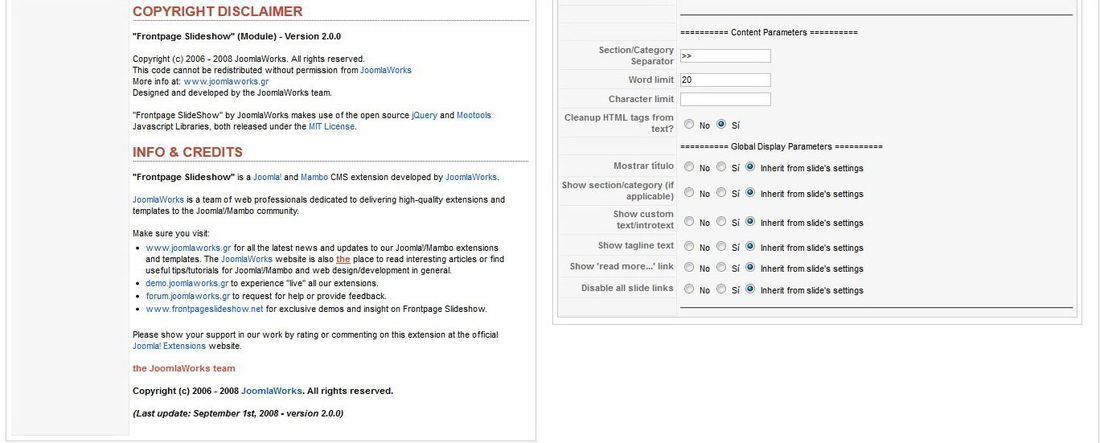Edit the Word limit field
The image size is (1100, 443).
tap(725, 80)
